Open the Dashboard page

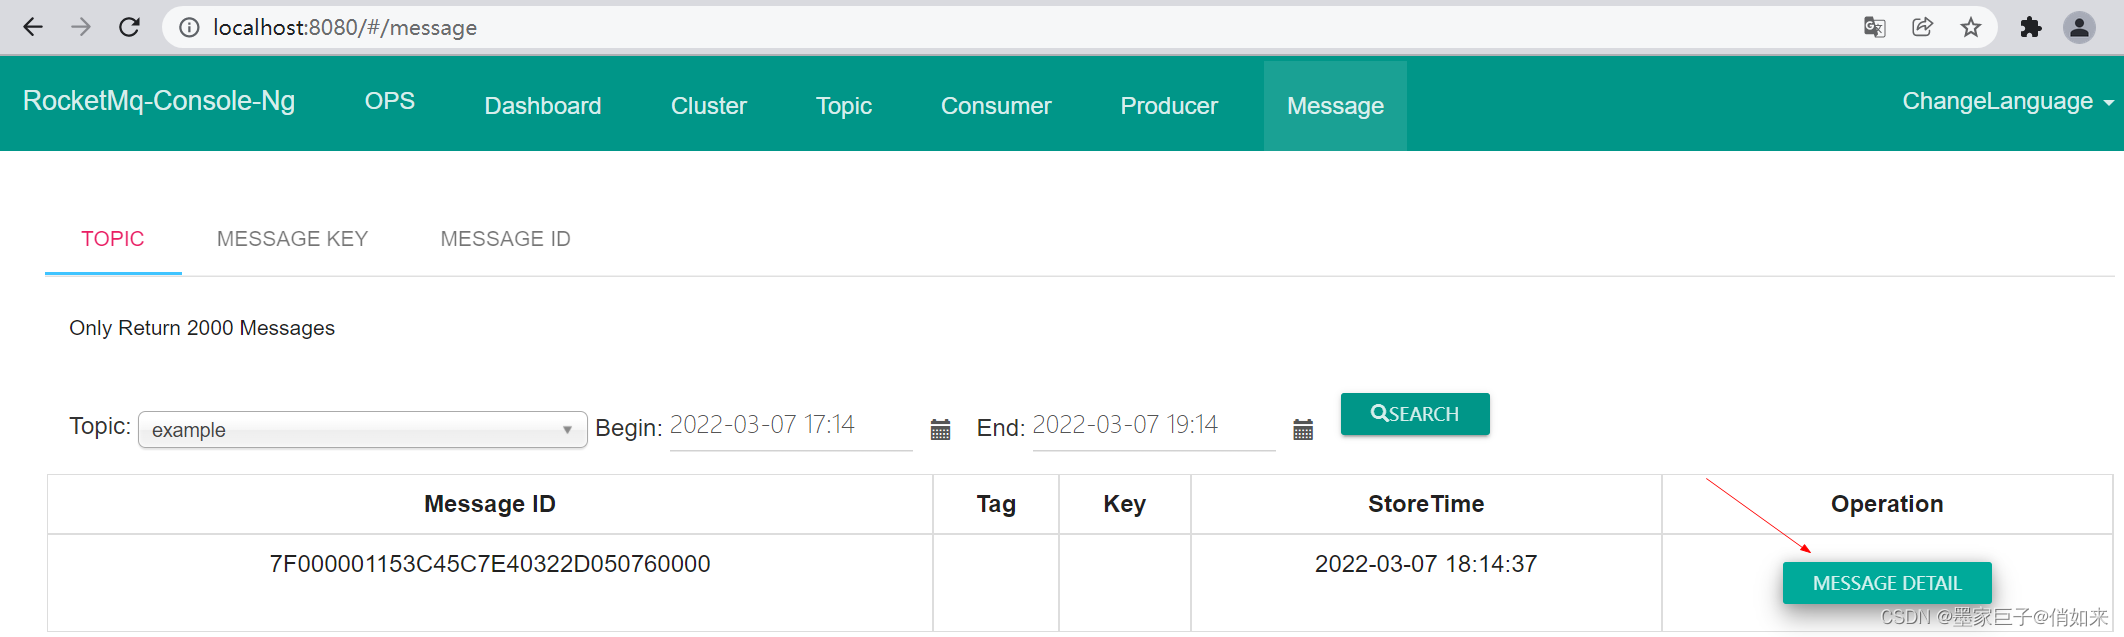(x=543, y=106)
